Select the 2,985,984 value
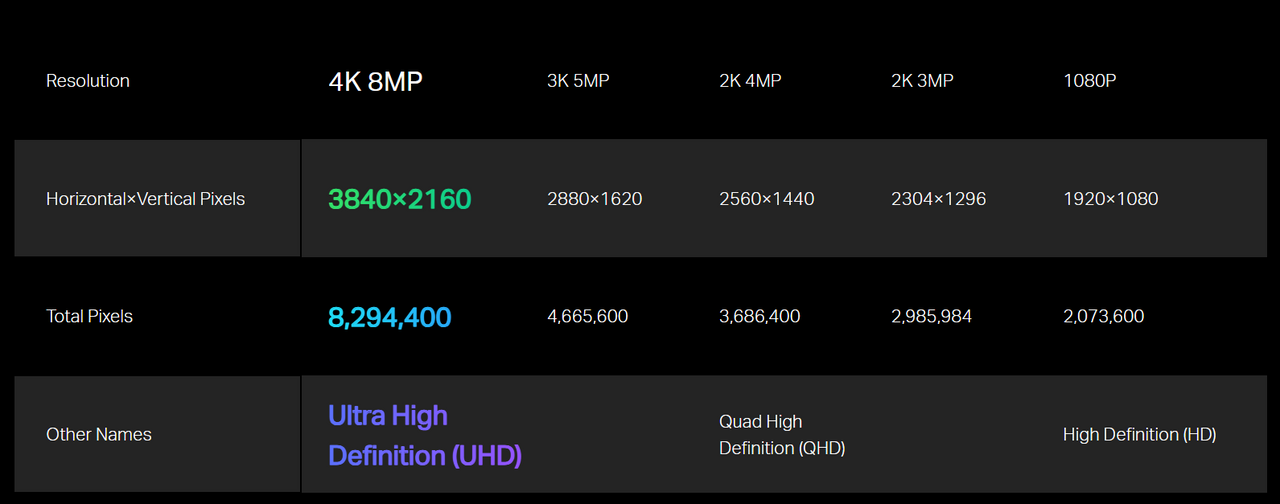The image size is (1280, 504). [932, 317]
